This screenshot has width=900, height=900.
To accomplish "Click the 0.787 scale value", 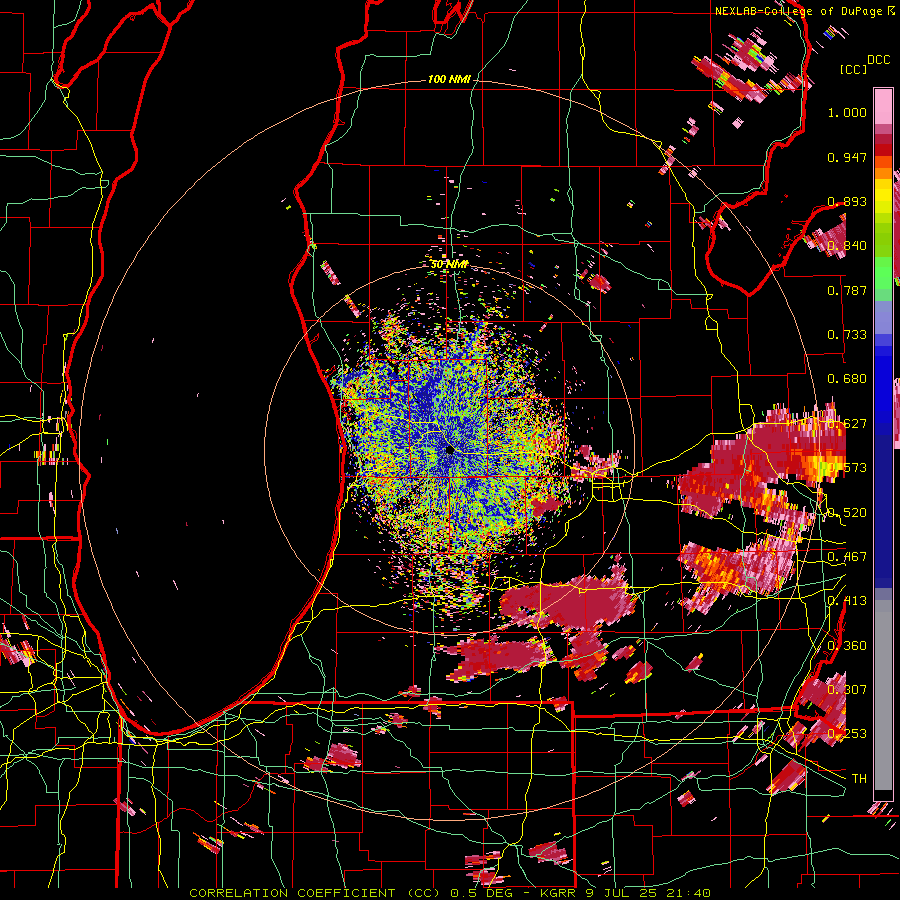I will [847, 290].
